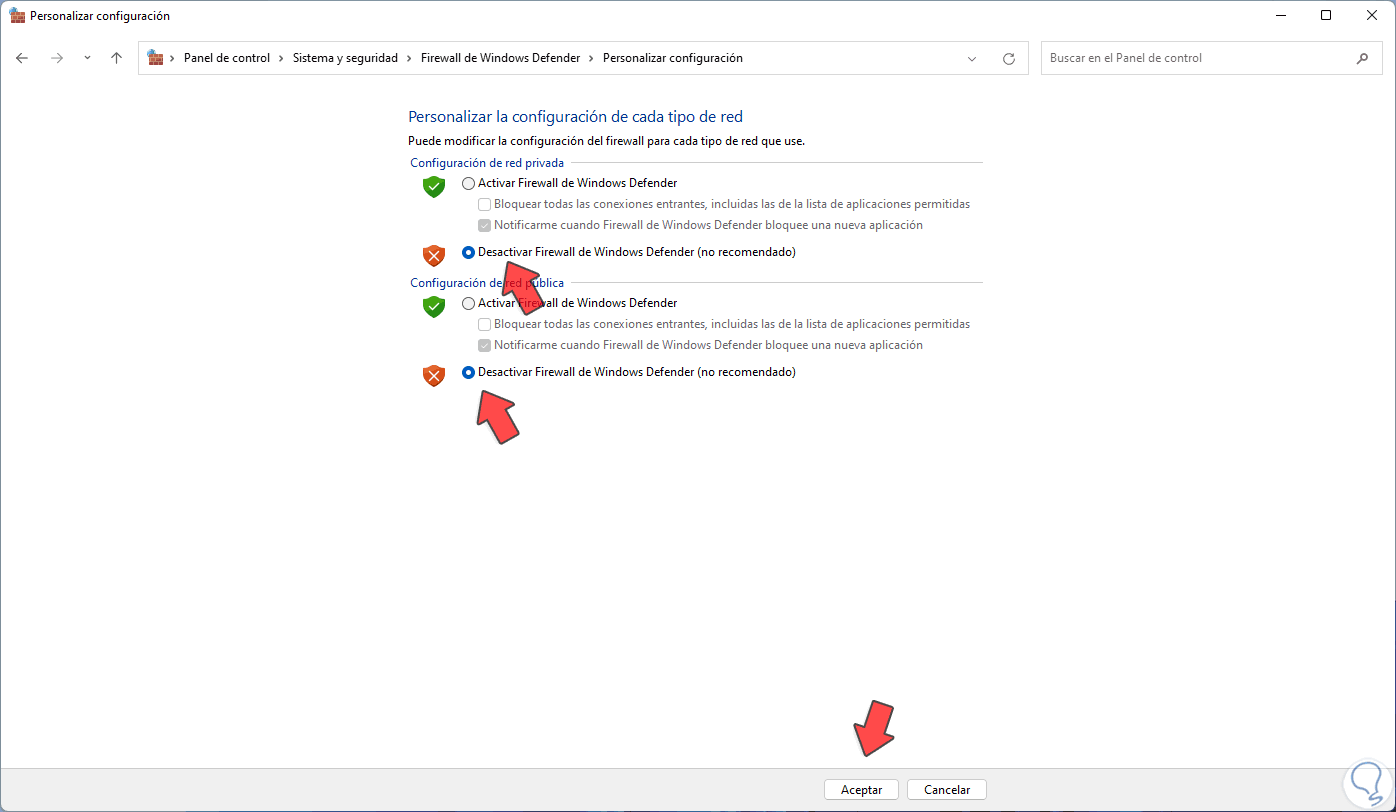Maximize the Personalizar configuración window

coord(1326,15)
